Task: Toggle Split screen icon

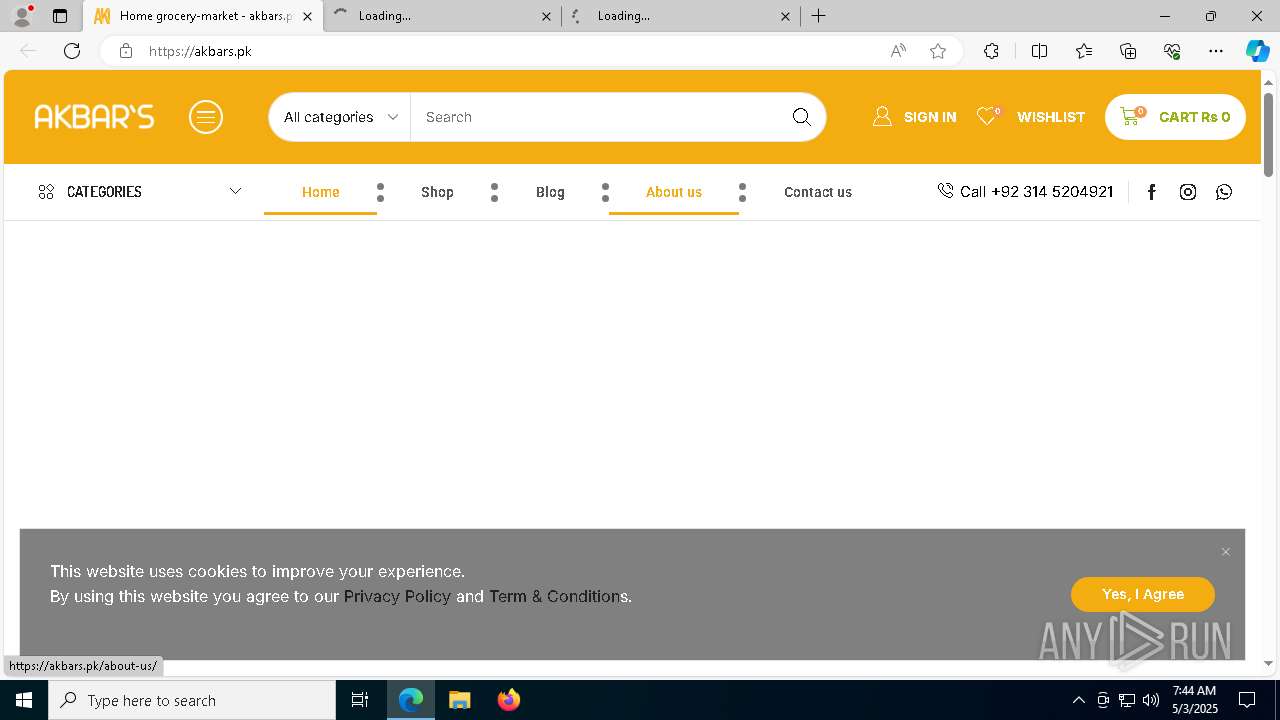Action: (1039, 51)
